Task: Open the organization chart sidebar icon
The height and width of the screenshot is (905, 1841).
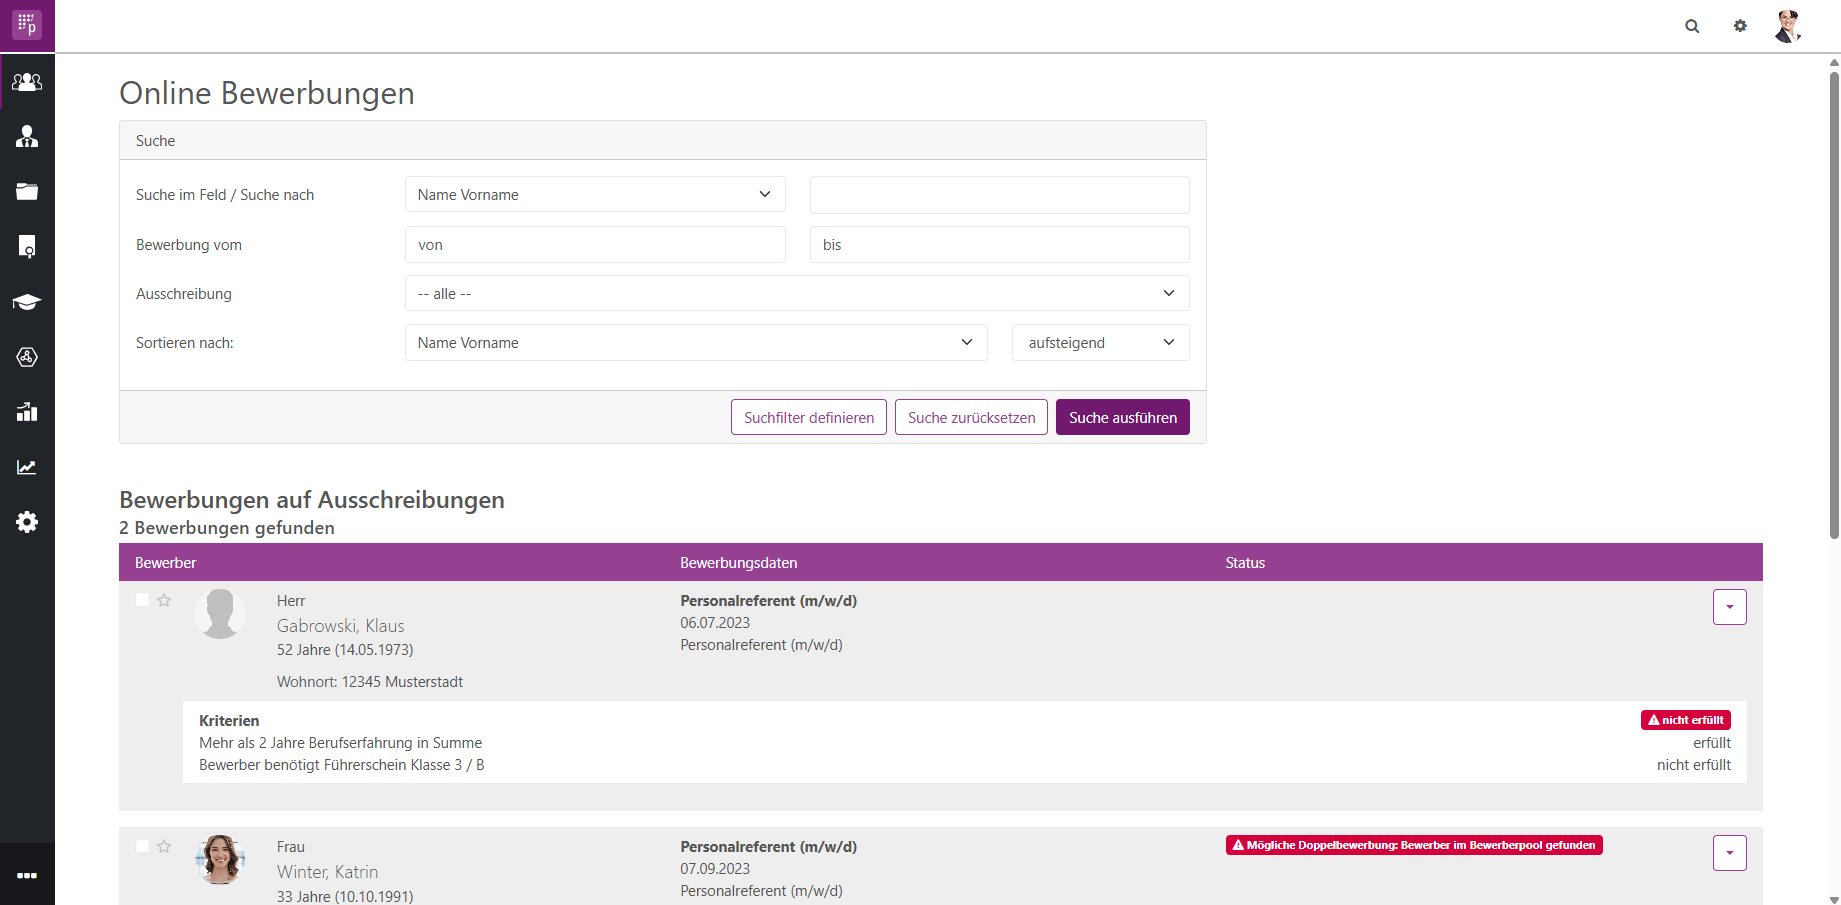Action: 27,137
